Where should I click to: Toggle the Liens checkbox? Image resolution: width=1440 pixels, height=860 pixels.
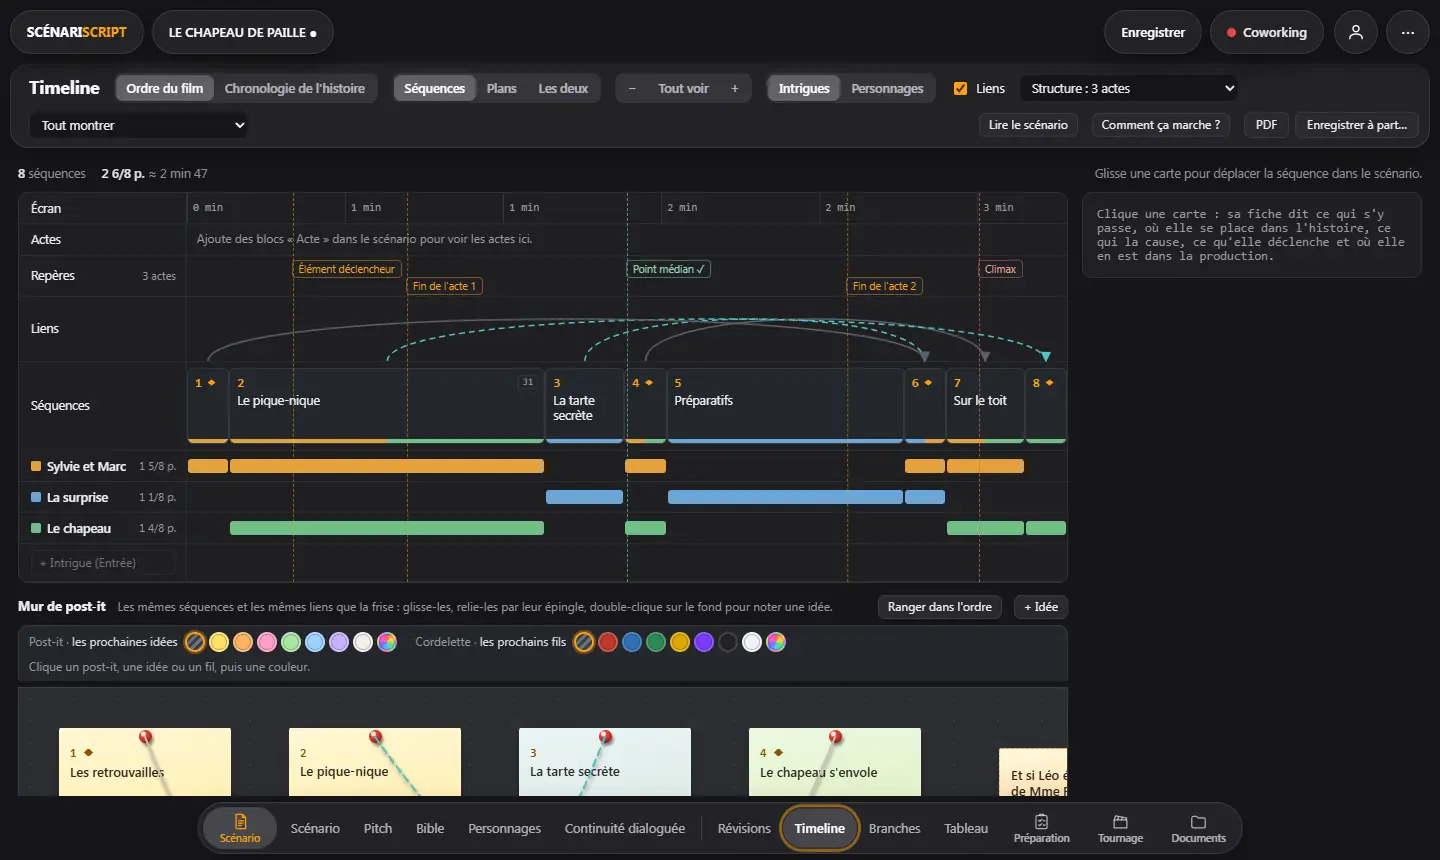pyautogui.click(x=961, y=88)
